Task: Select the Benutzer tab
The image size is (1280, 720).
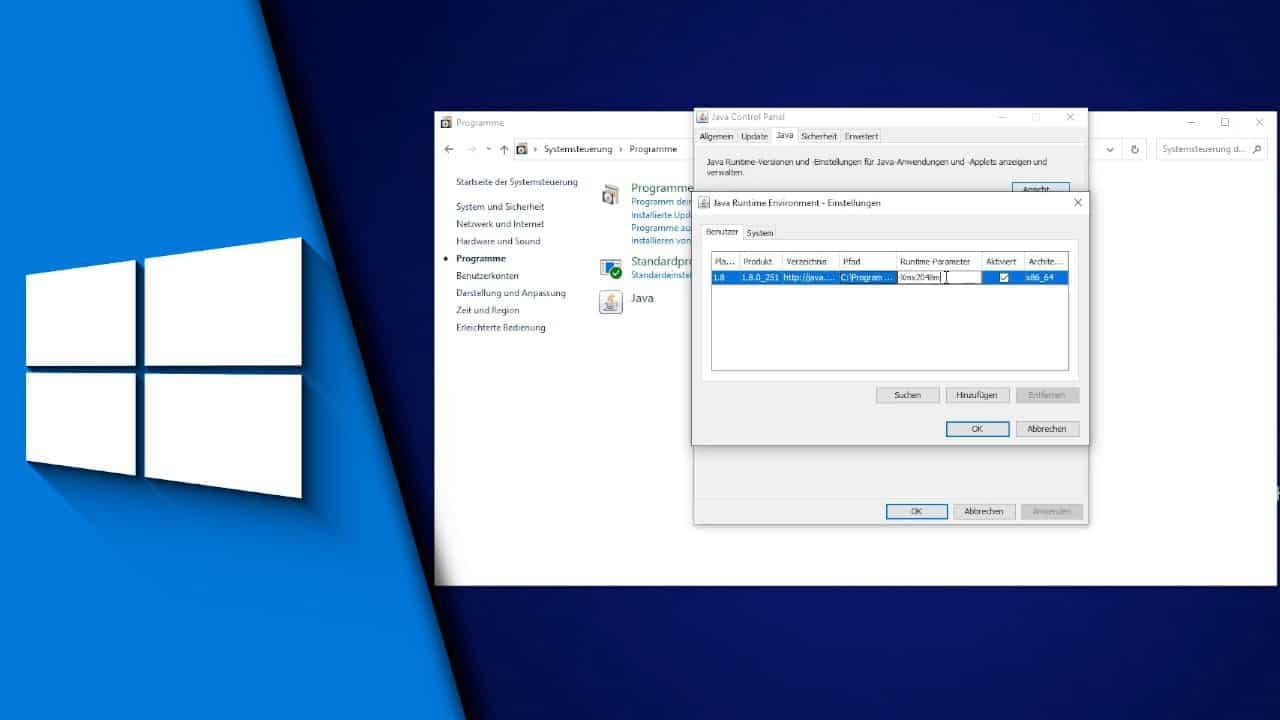Action: point(722,231)
